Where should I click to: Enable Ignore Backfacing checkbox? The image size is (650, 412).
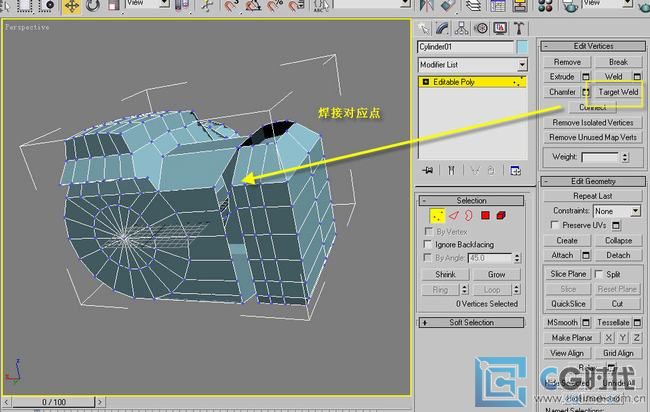[x=428, y=244]
